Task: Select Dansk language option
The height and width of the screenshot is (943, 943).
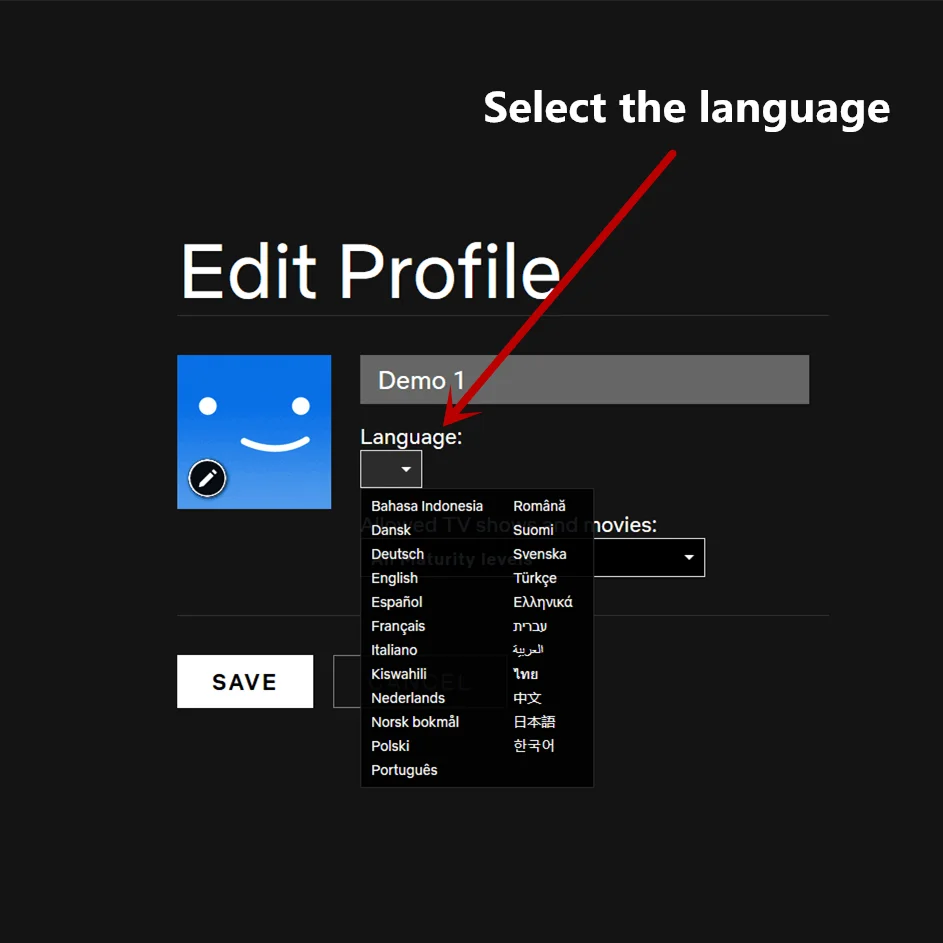Action: tap(391, 530)
